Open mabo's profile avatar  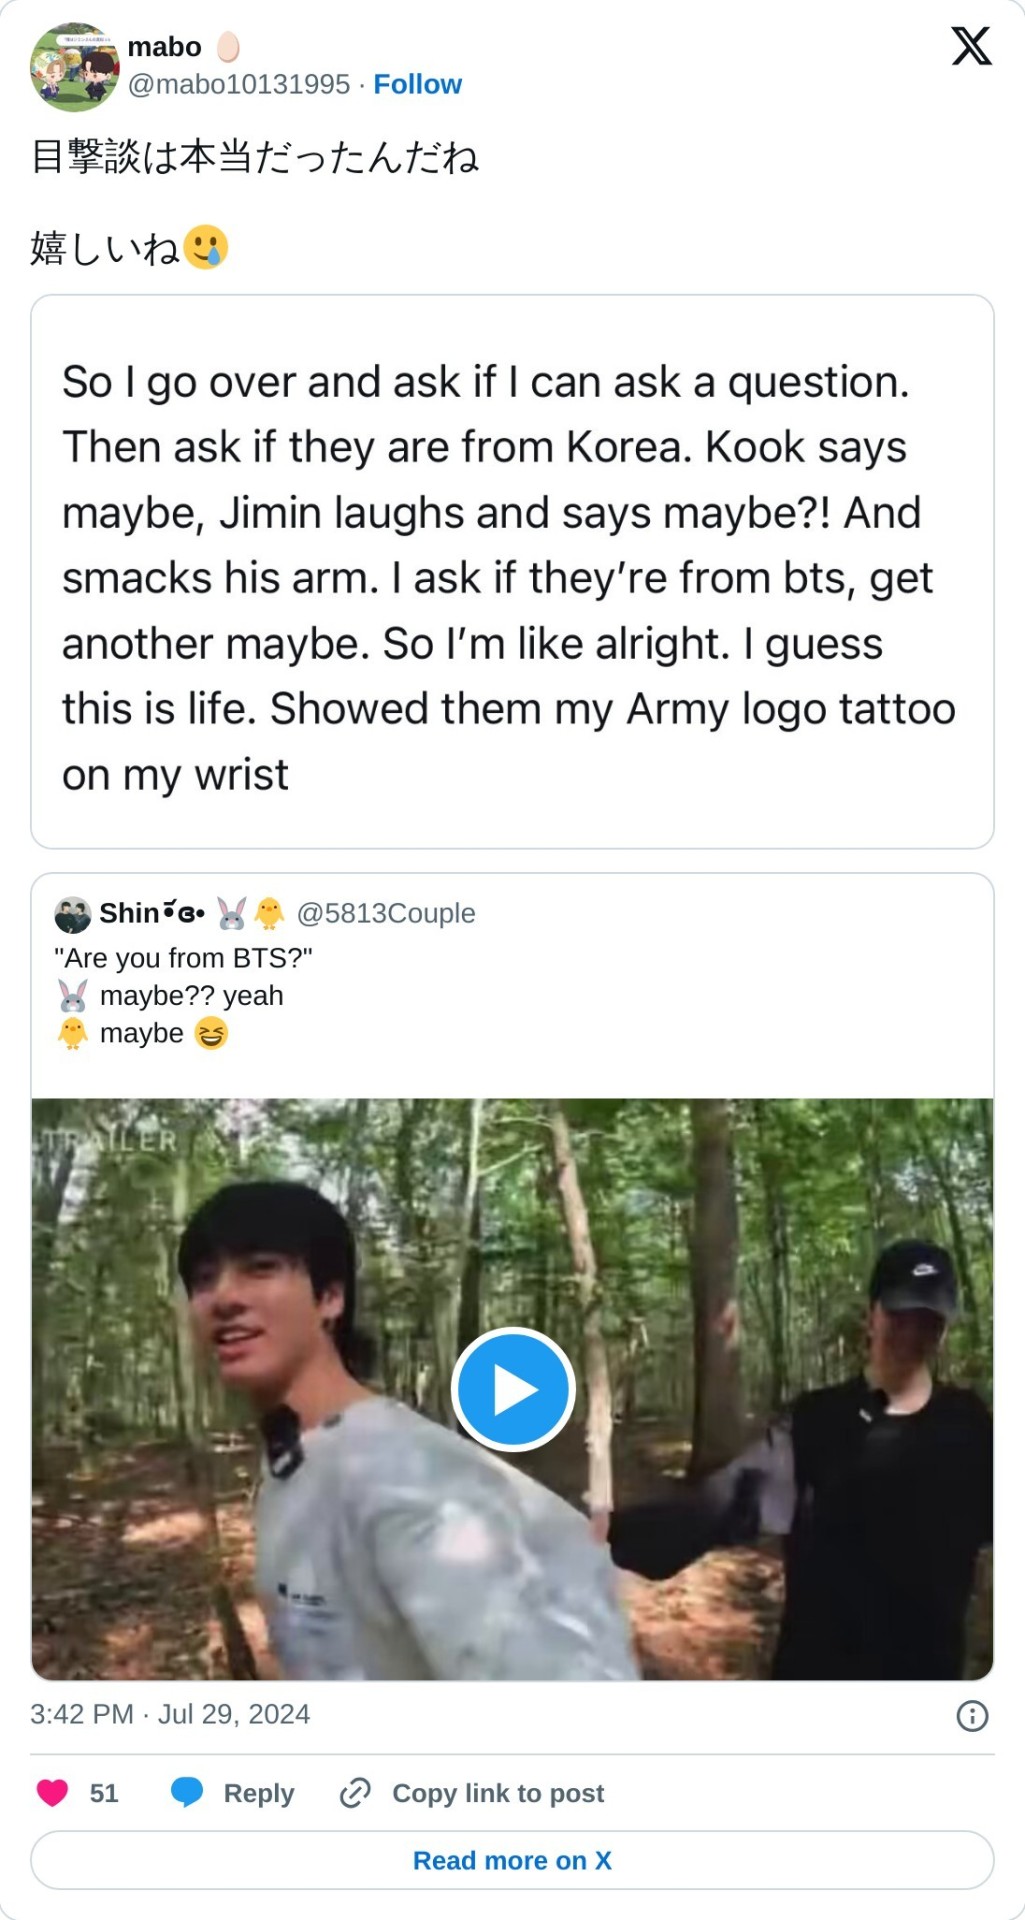pos(75,66)
